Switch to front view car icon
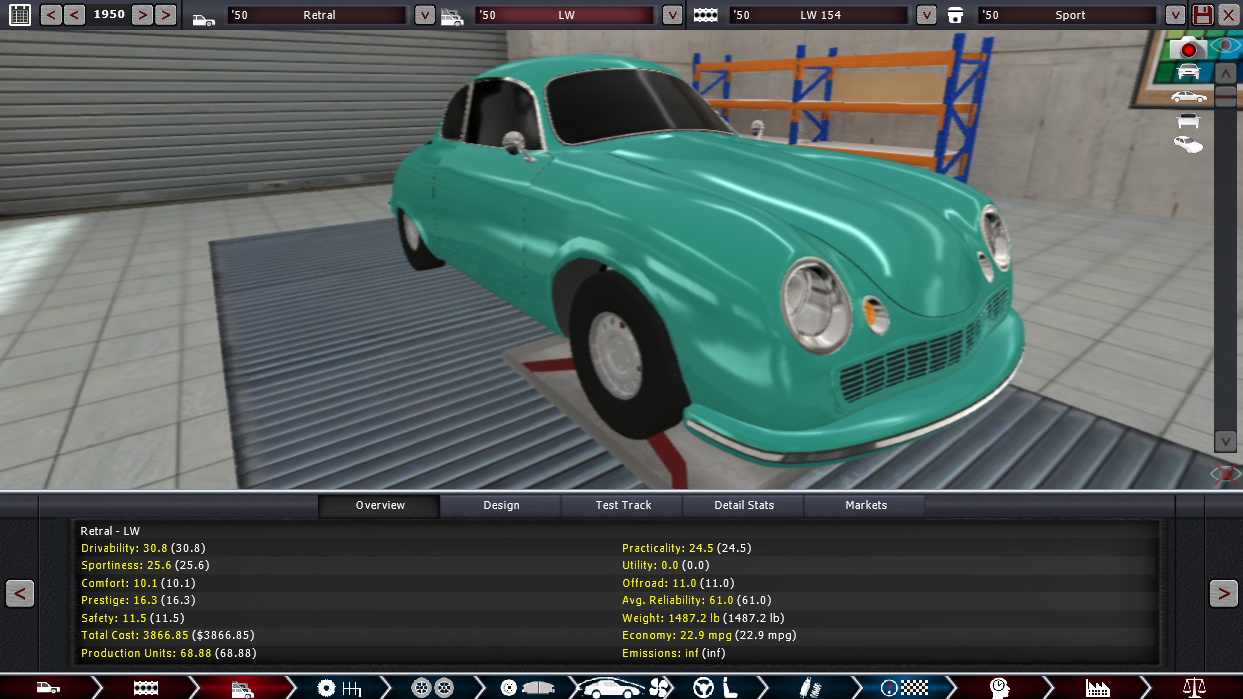The image size is (1243, 699). pos(1188,72)
